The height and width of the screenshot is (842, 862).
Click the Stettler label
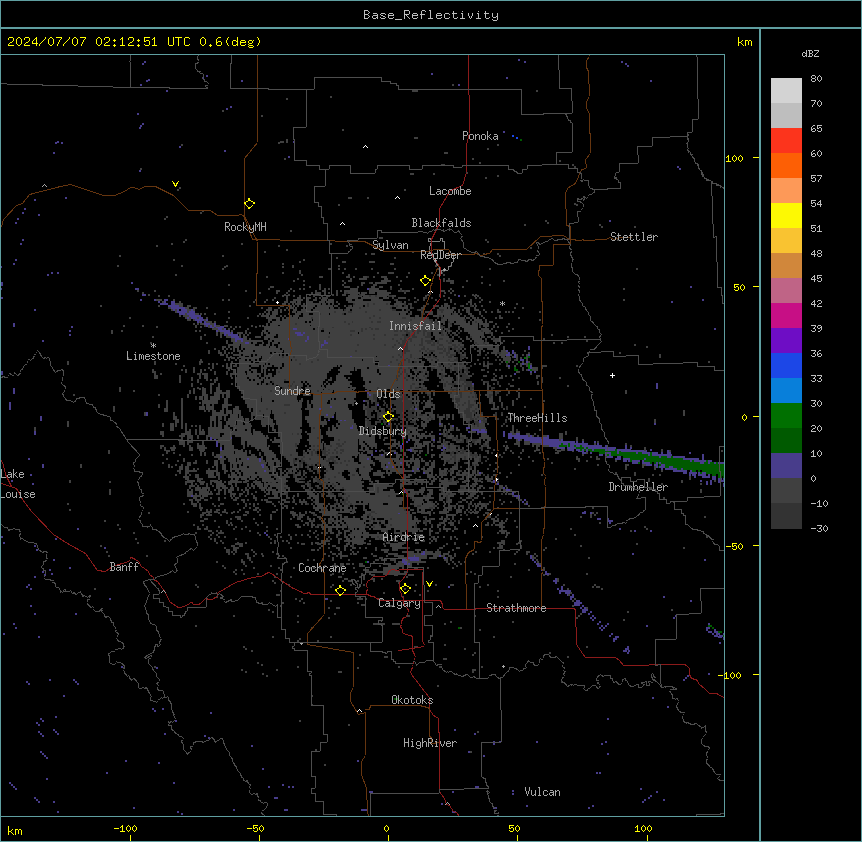(634, 237)
